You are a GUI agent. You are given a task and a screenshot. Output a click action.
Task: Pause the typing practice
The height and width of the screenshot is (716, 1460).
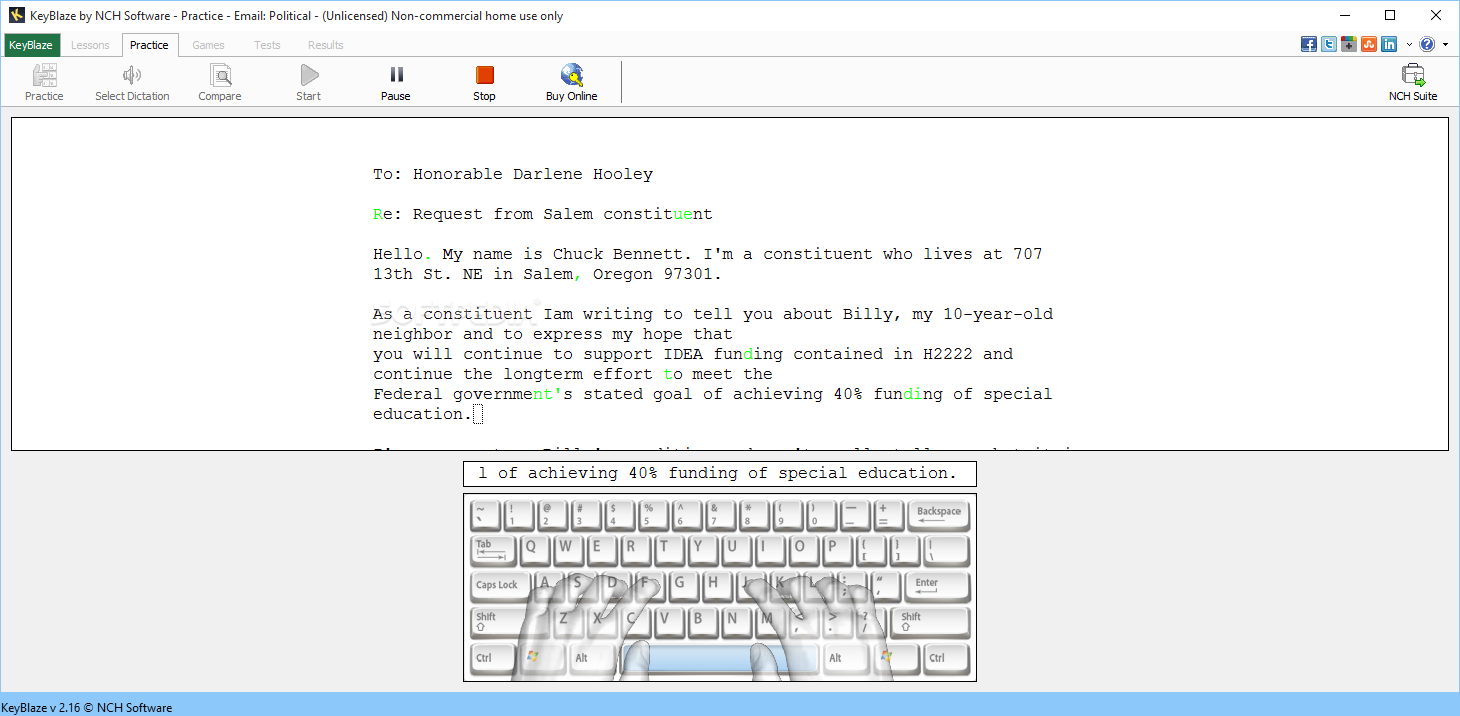pos(396,82)
